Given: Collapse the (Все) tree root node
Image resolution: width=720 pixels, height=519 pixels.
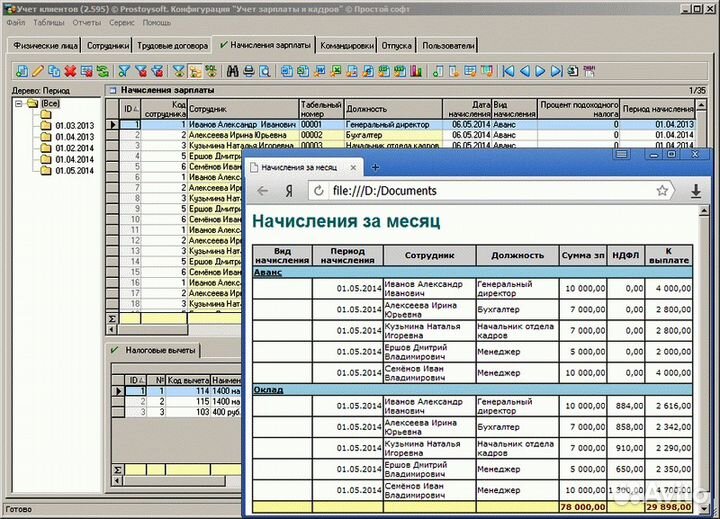Looking at the screenshot, I should [19, 103].
